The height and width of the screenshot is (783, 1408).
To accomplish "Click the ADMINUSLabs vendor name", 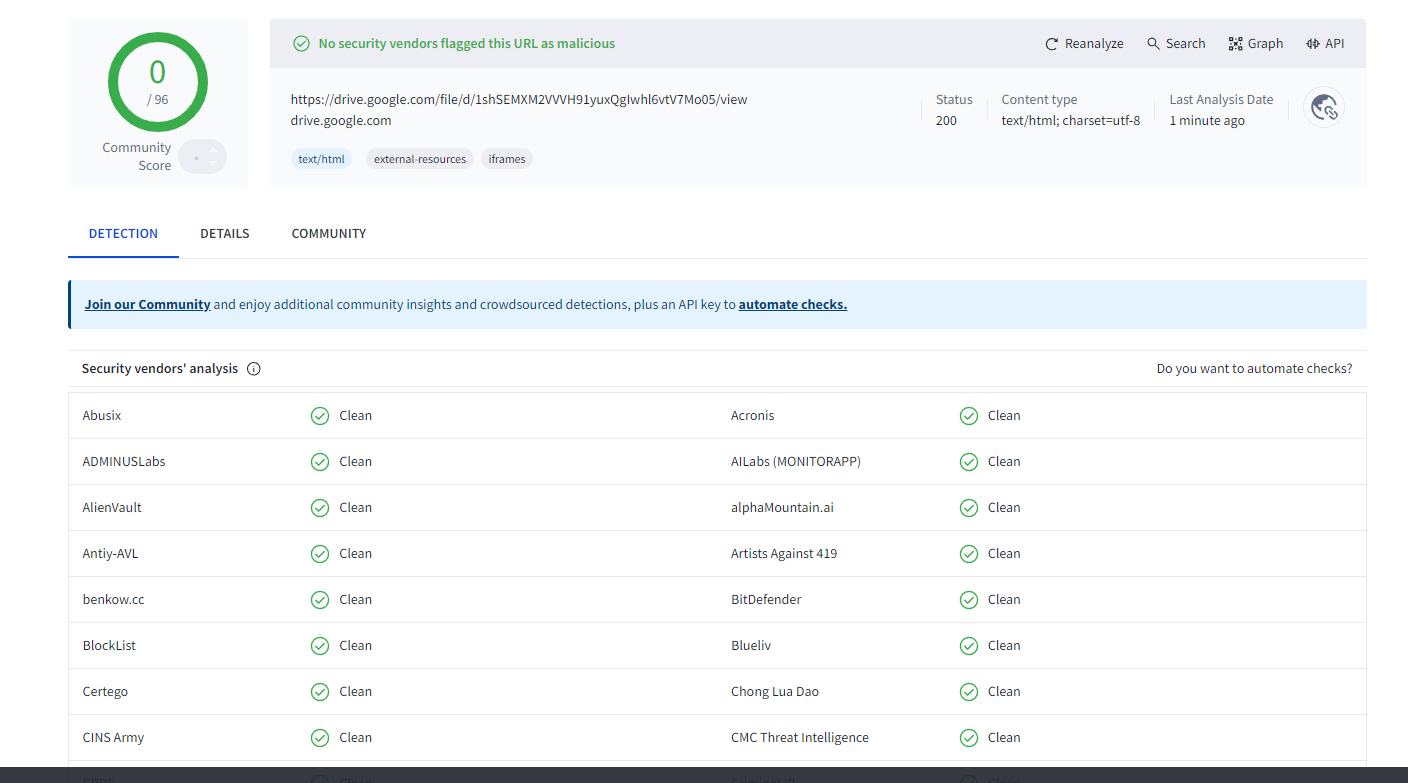I will [124, 462].
